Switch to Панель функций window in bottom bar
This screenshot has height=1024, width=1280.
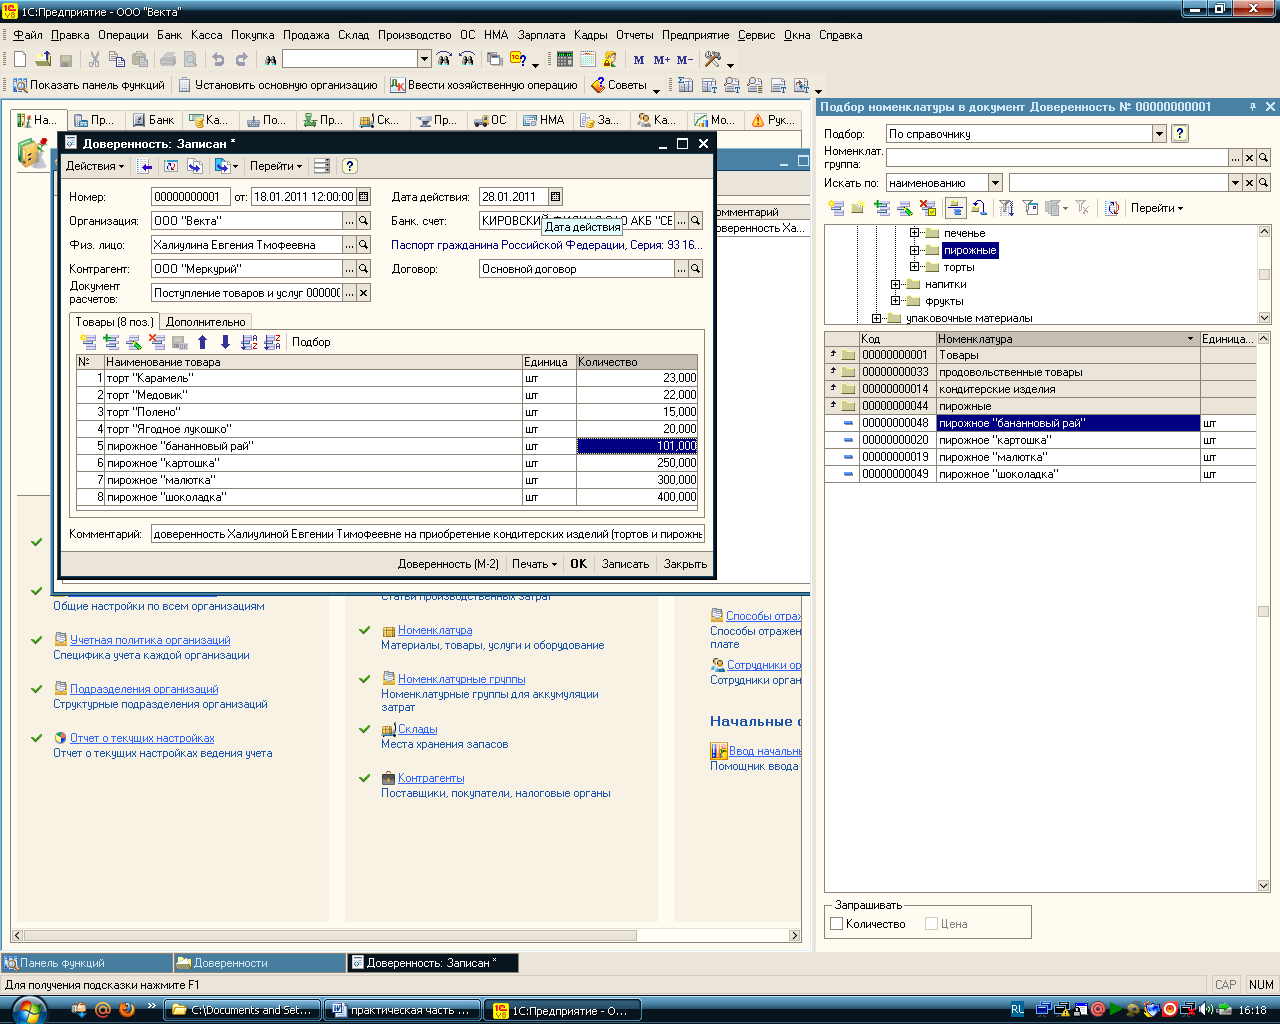click(87, 963)
